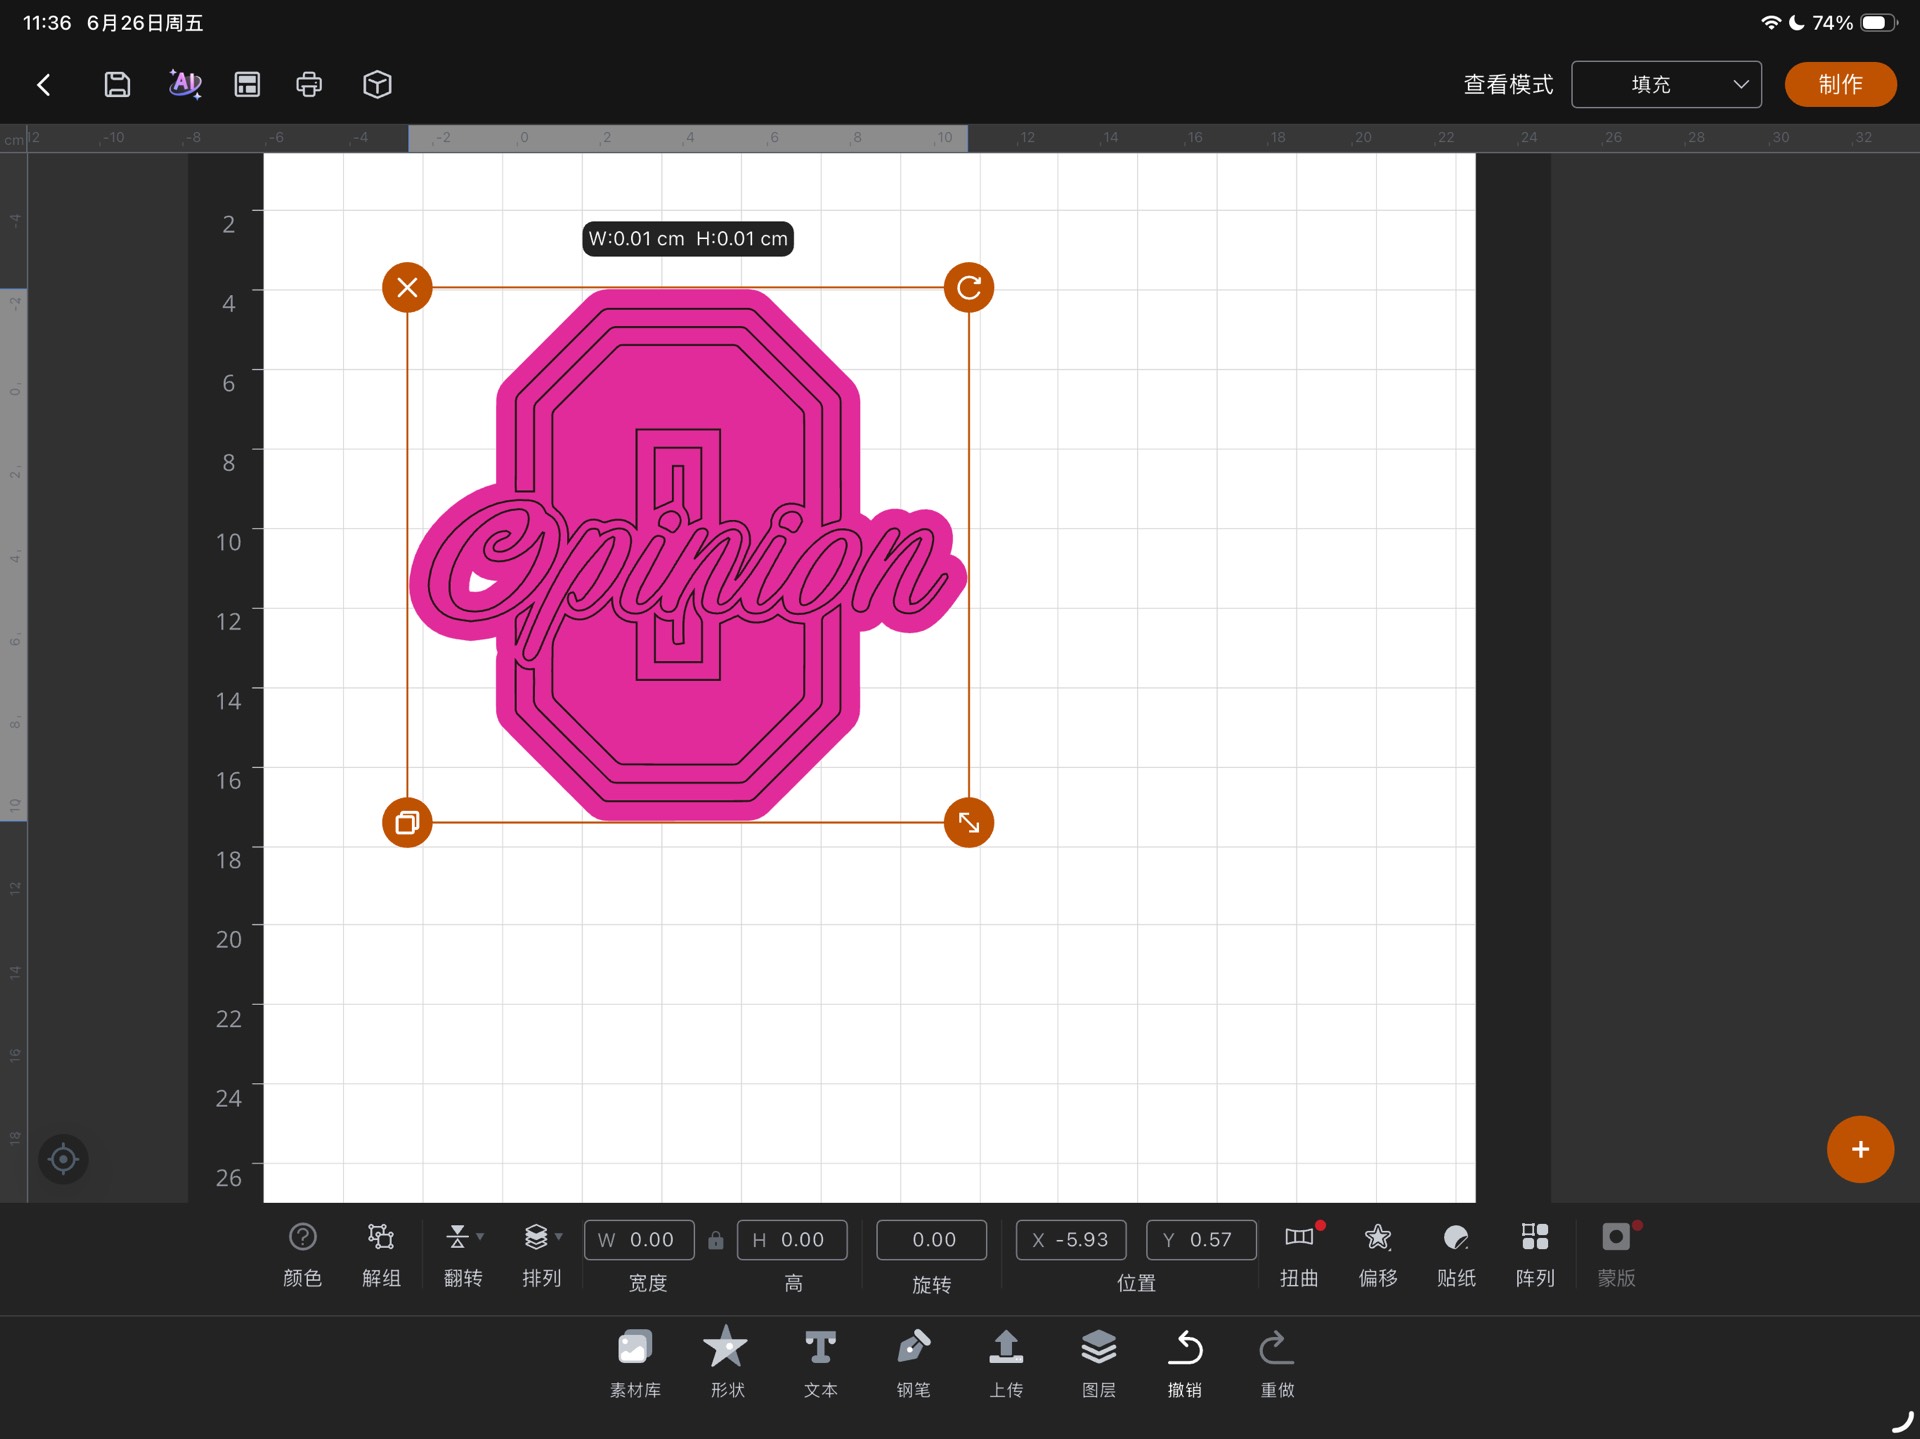This screenshot has width=1920, height=1439.
Task: Click the duplicate handle on the selection
Action: pos(407,823)
